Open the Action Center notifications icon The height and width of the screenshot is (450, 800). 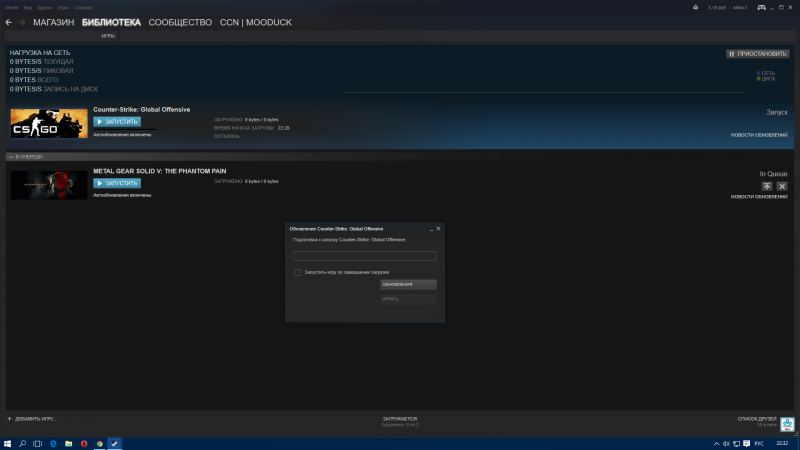coord(746,444)
